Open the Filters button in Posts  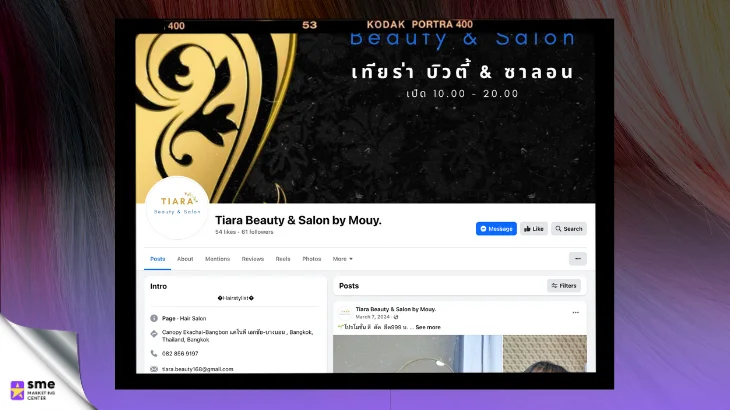pos(563,286)
